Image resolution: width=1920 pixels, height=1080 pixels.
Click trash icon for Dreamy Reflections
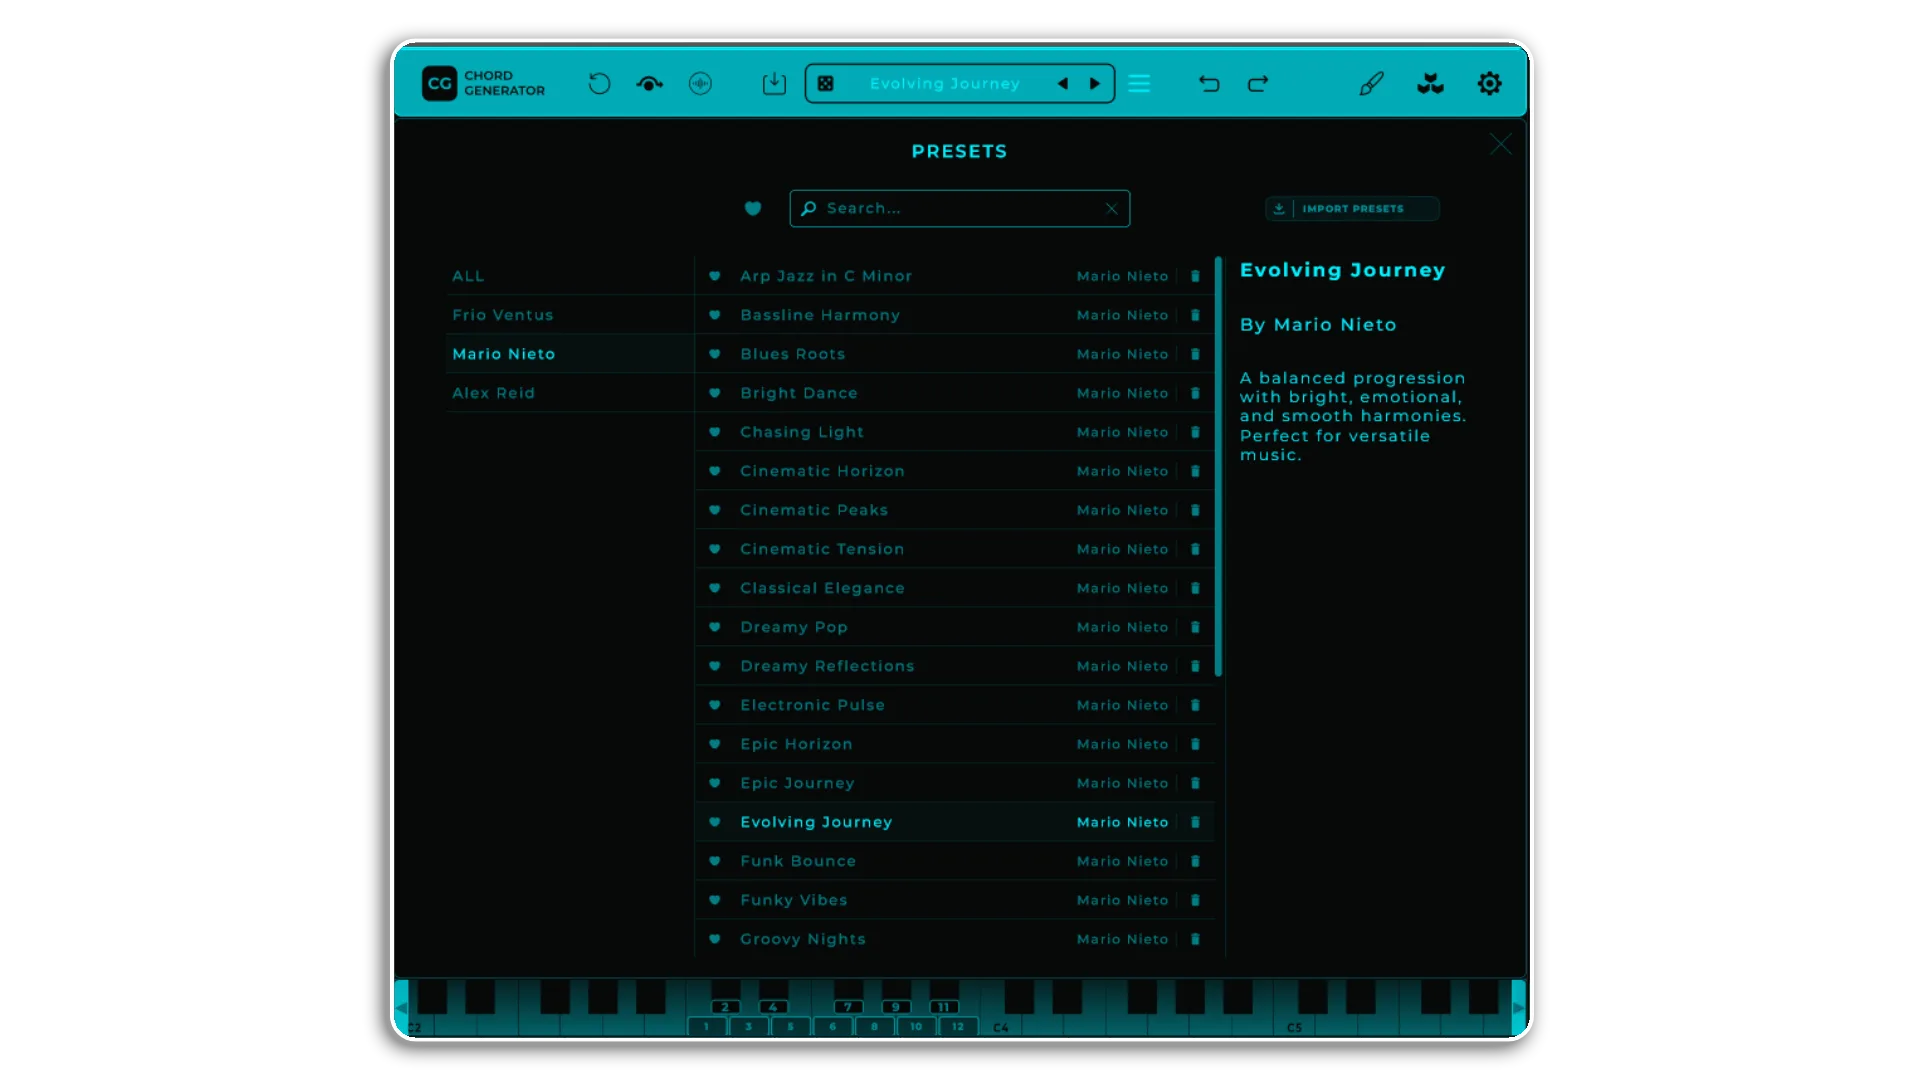click(x=1195, y=666)
